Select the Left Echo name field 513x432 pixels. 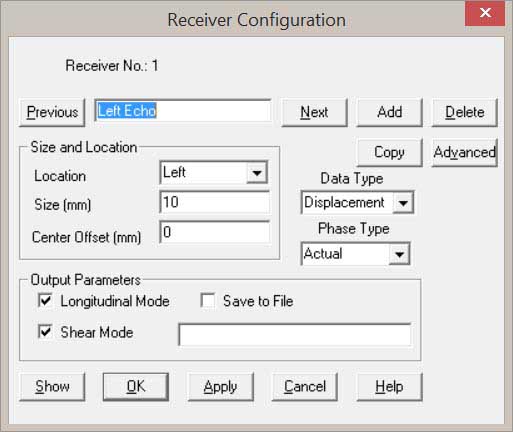(x=183, y=111)
